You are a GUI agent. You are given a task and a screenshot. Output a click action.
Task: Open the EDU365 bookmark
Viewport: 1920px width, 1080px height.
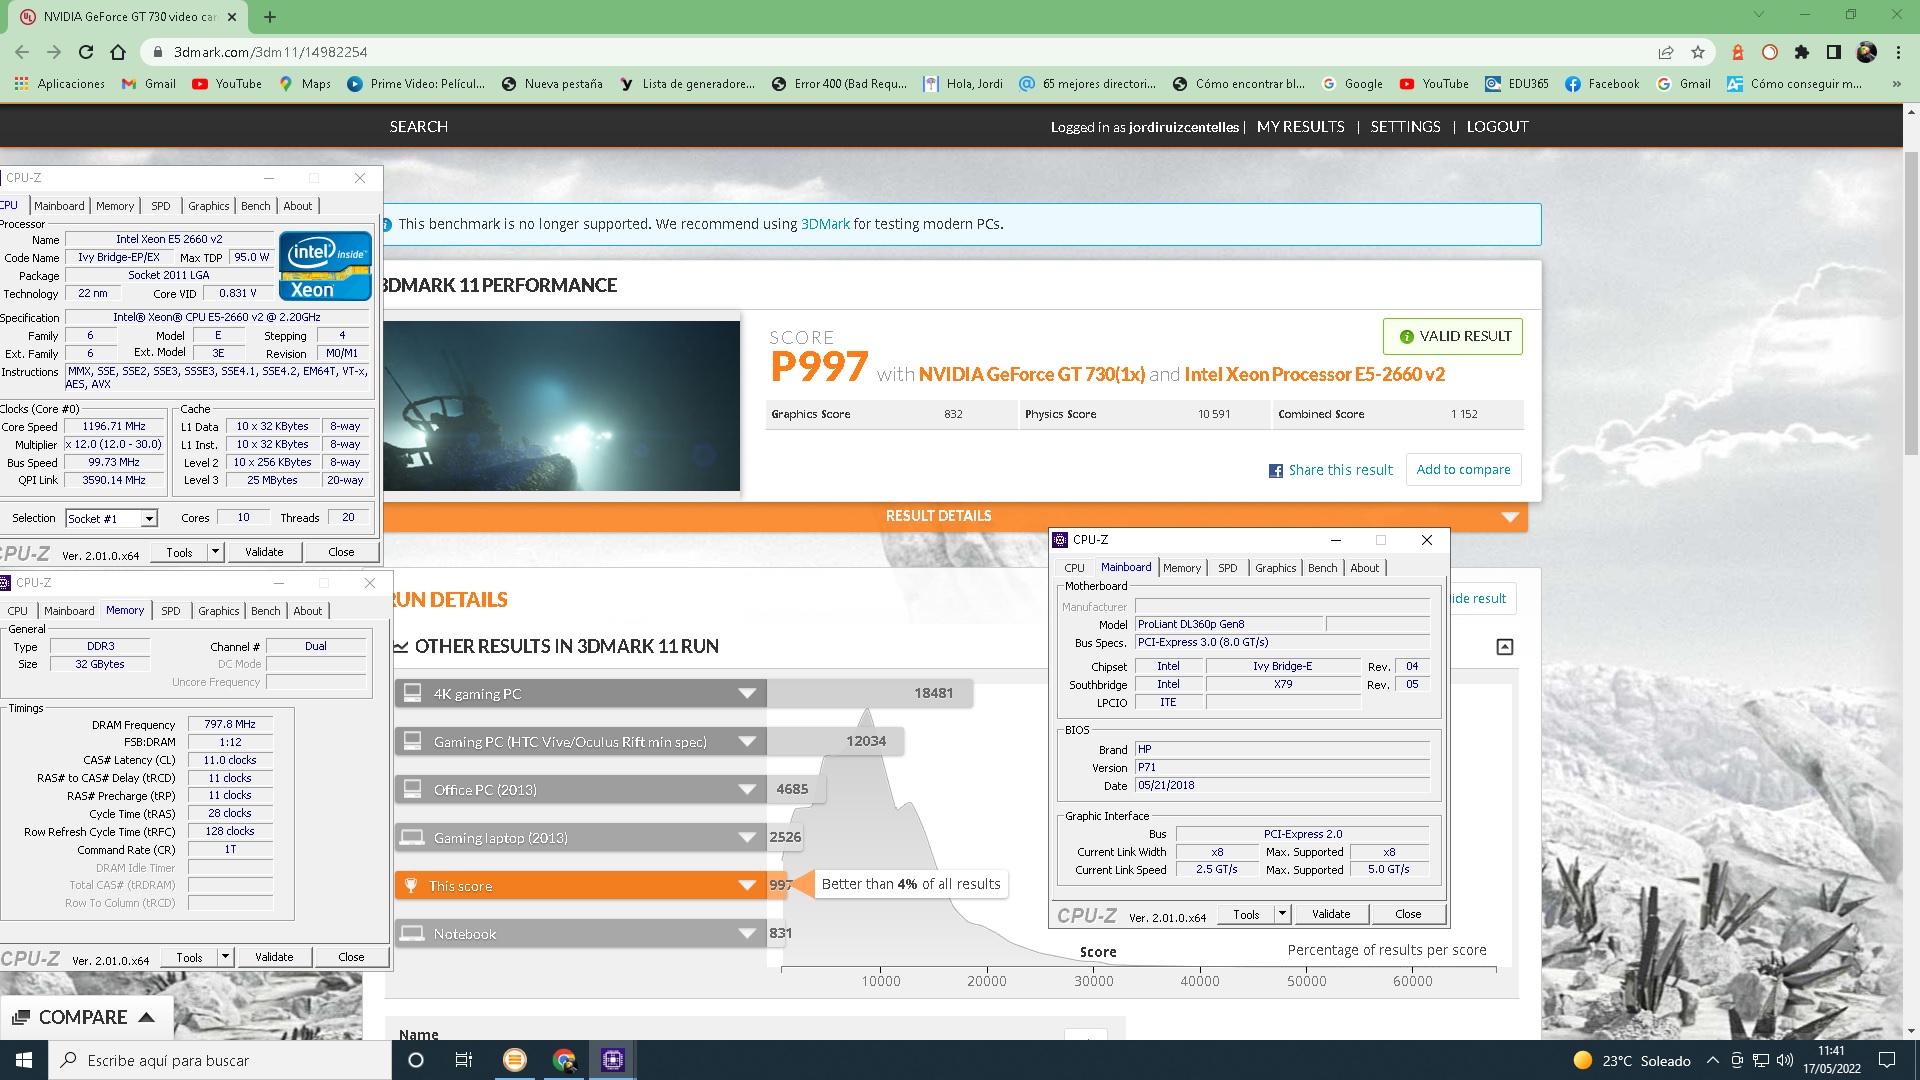pyautogui.click(x=1517, y=84)
